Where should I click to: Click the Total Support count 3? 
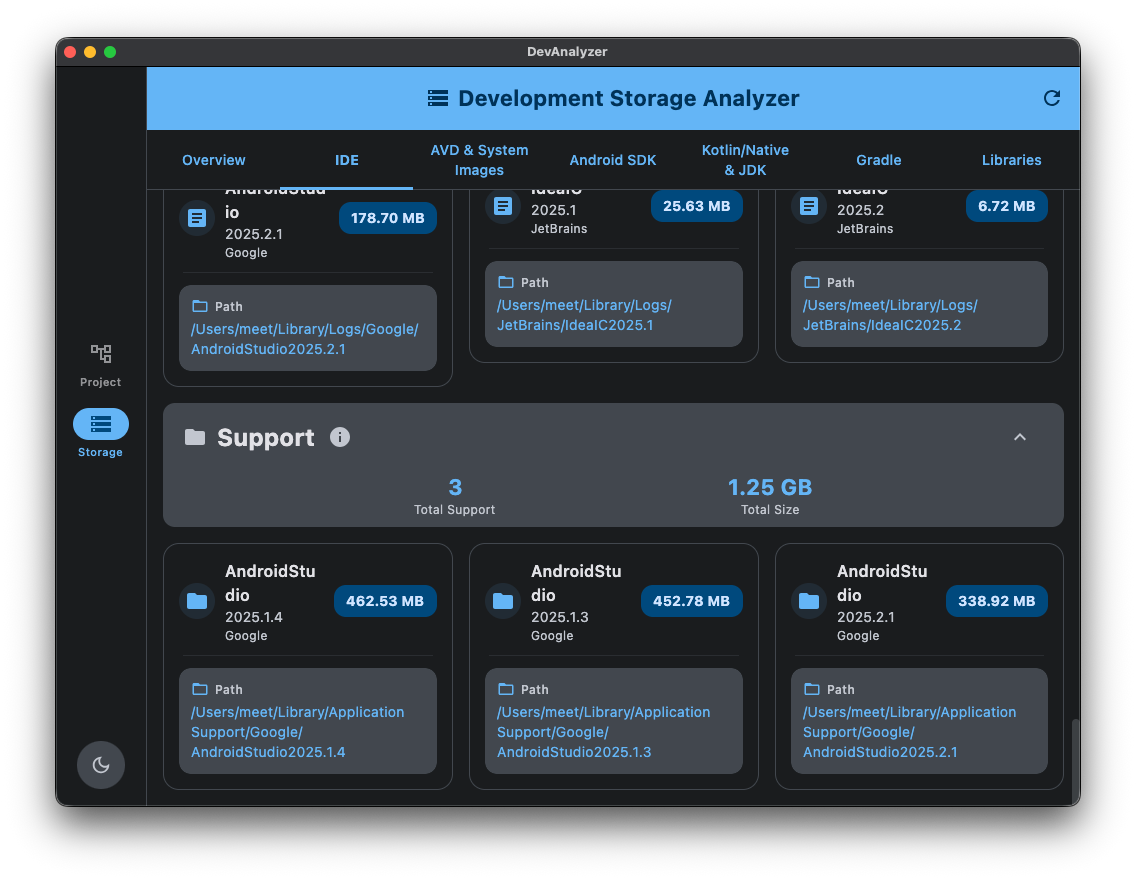pos(455,487)
